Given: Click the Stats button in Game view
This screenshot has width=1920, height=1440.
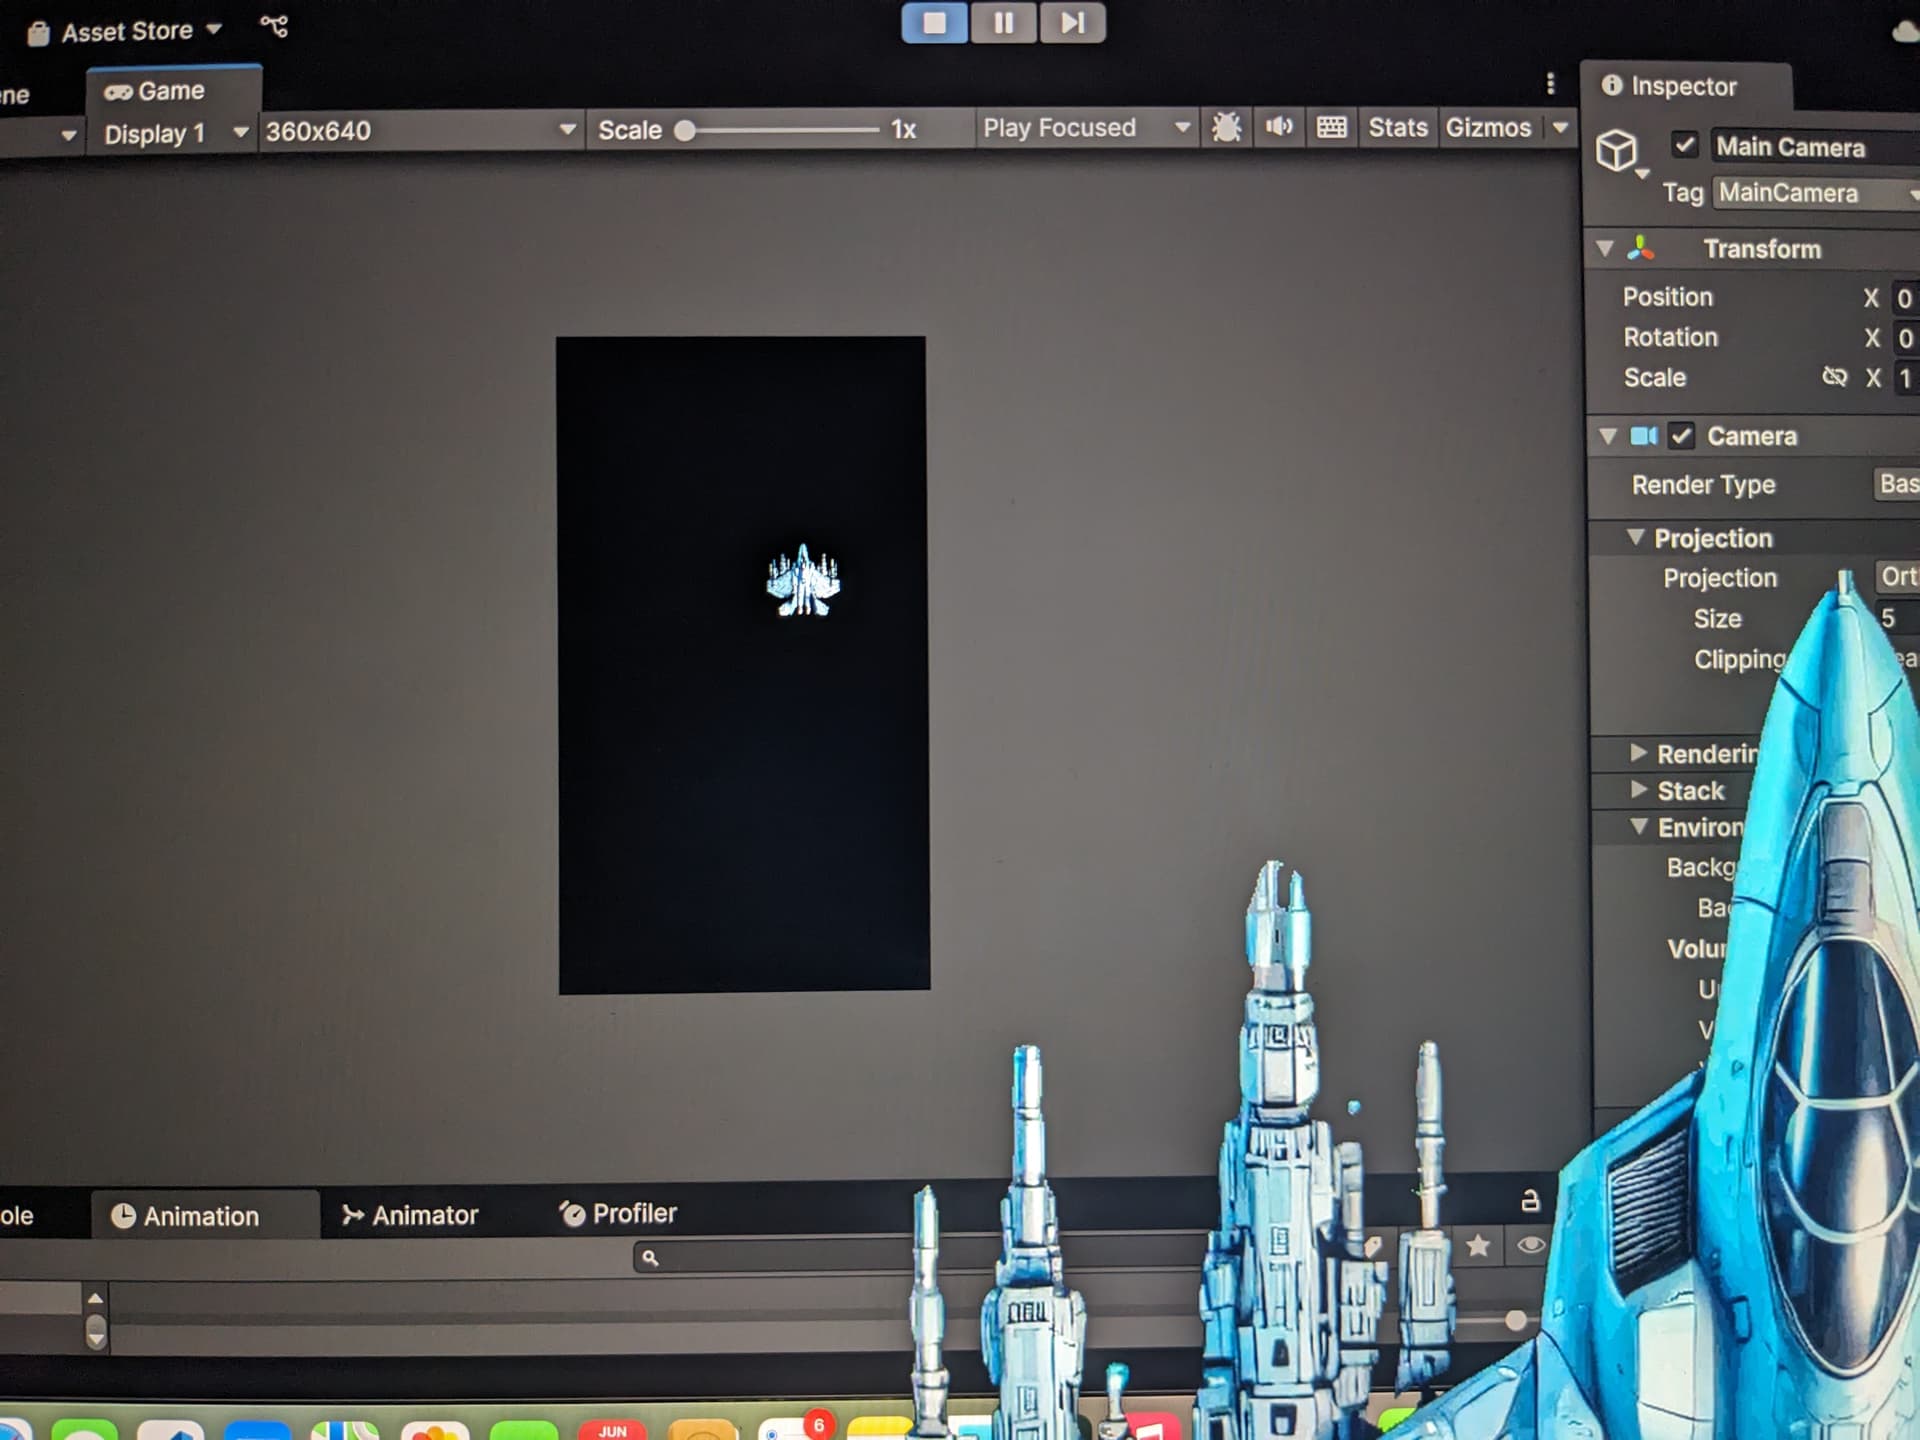Looking at the screenshot, I should [x=1397, y=128].
